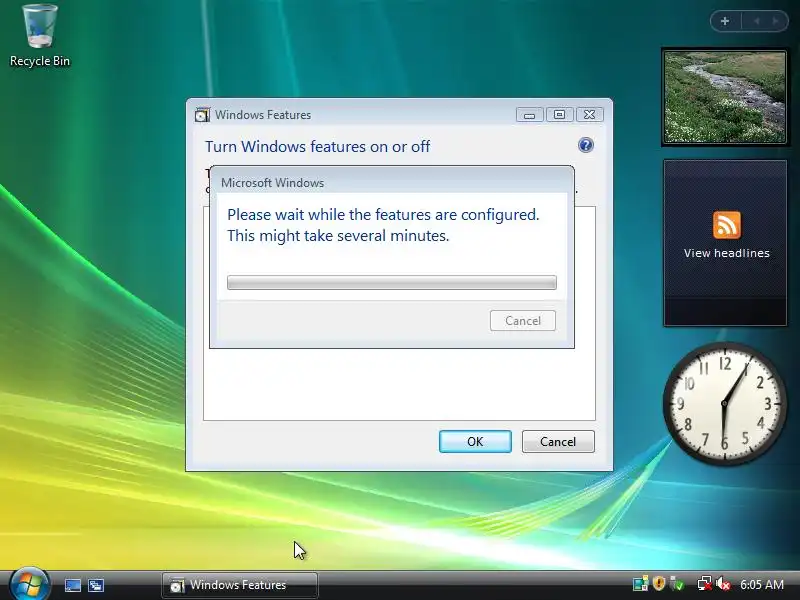Click the Windows Features title bar icon
This screenshot has width=800, height=600.
(x=202, y=115)
